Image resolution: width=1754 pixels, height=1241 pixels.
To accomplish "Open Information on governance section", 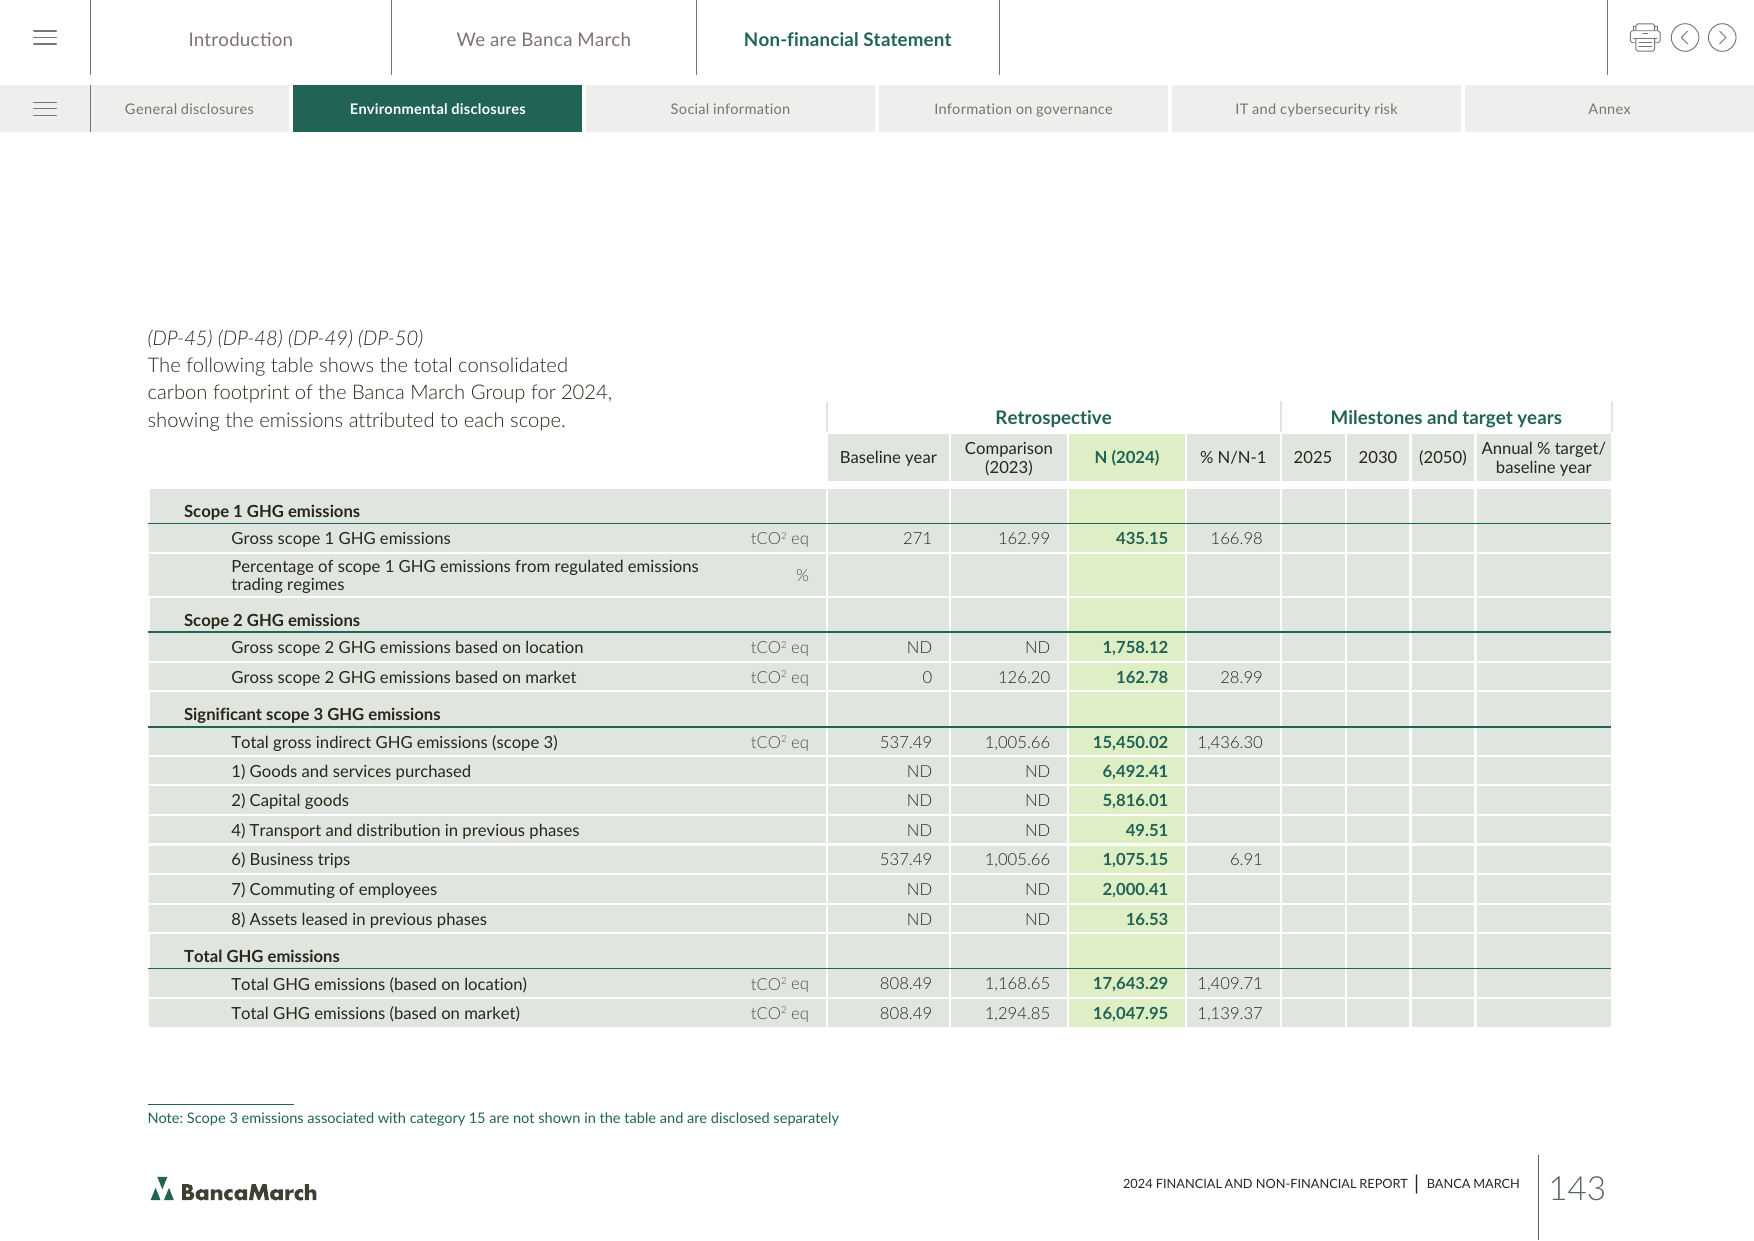I will click(1023, 109).
